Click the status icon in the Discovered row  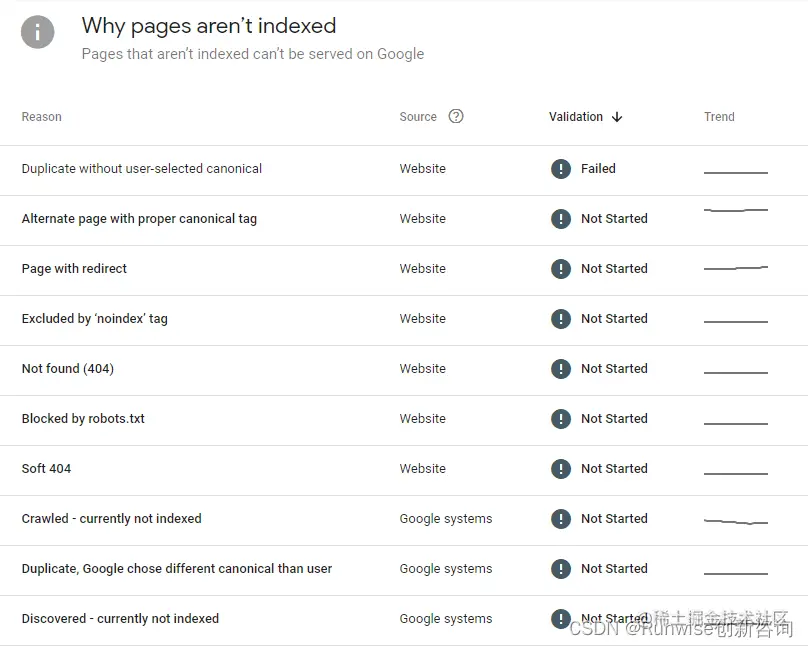coord(561,618)
